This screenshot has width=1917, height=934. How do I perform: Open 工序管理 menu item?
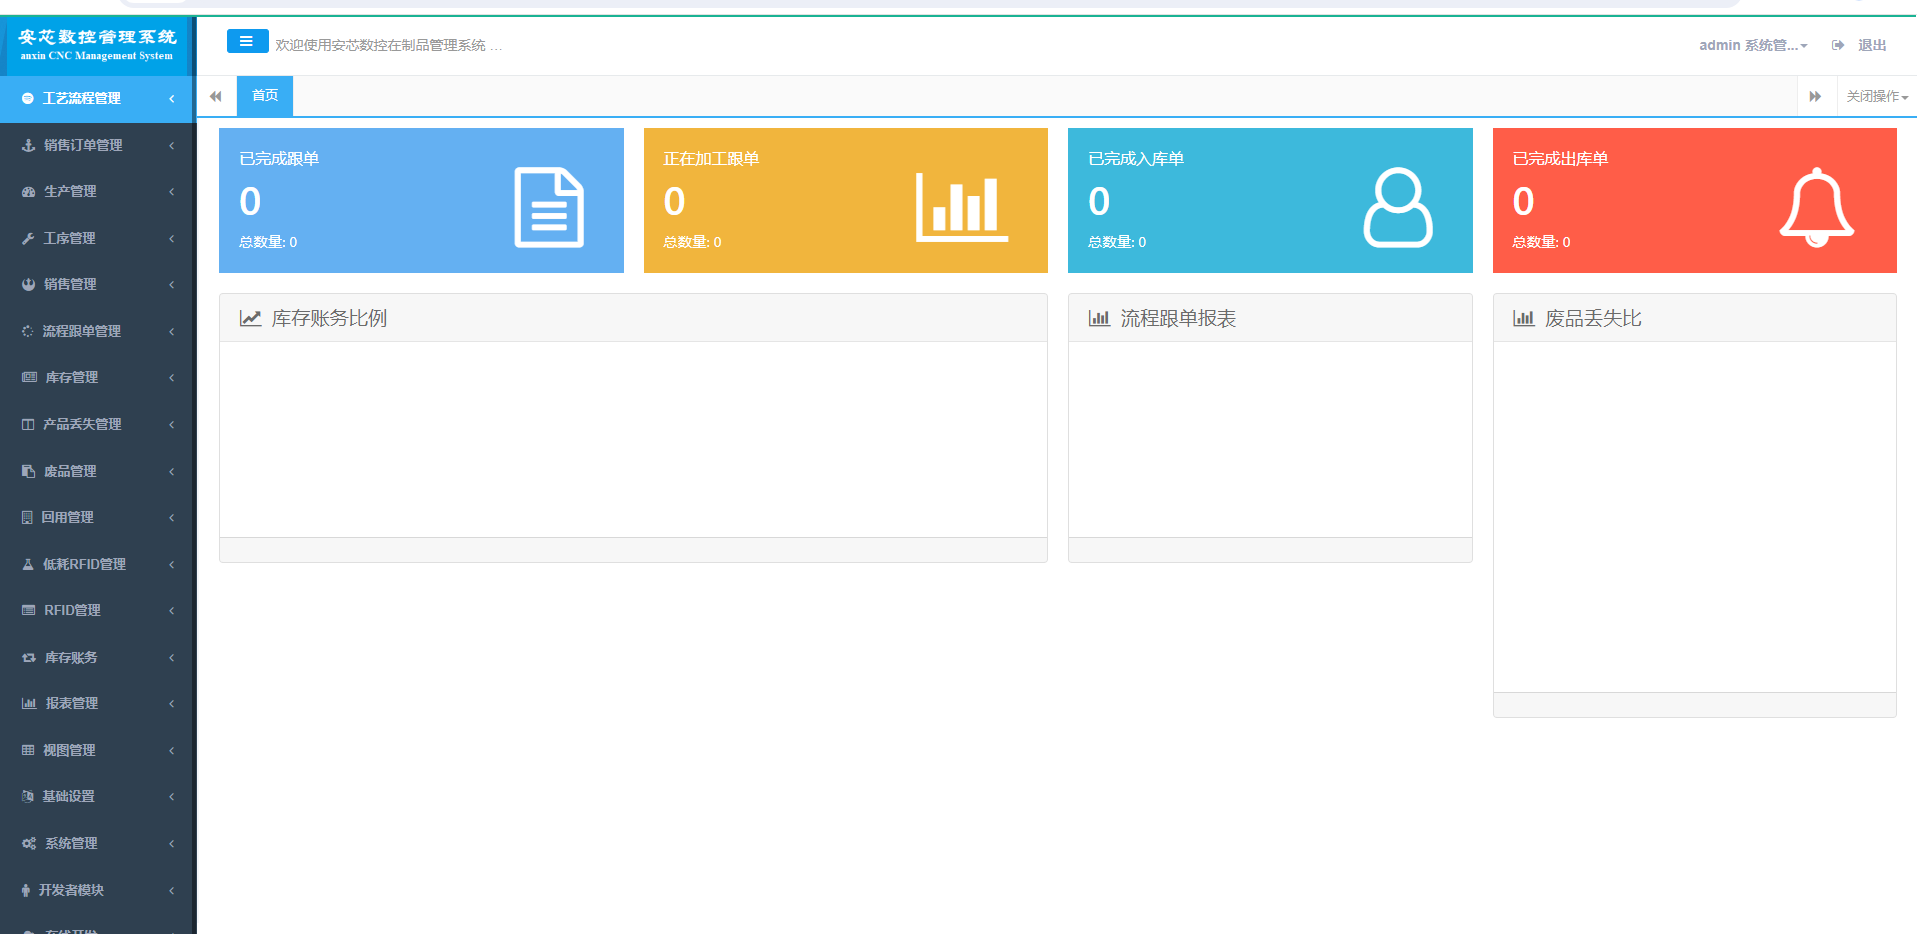(x=98, y=238)
